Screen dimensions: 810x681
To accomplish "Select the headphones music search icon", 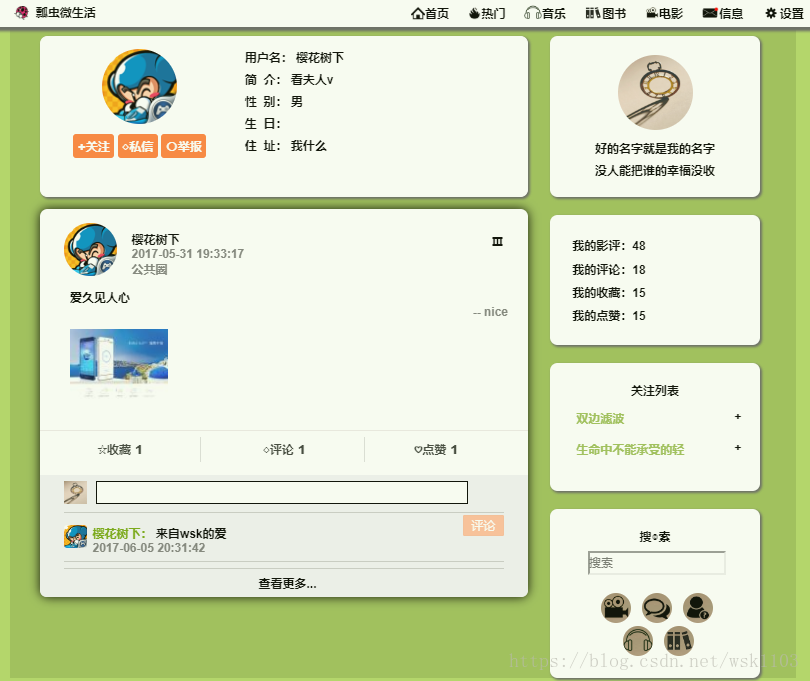I will point(638,641).
